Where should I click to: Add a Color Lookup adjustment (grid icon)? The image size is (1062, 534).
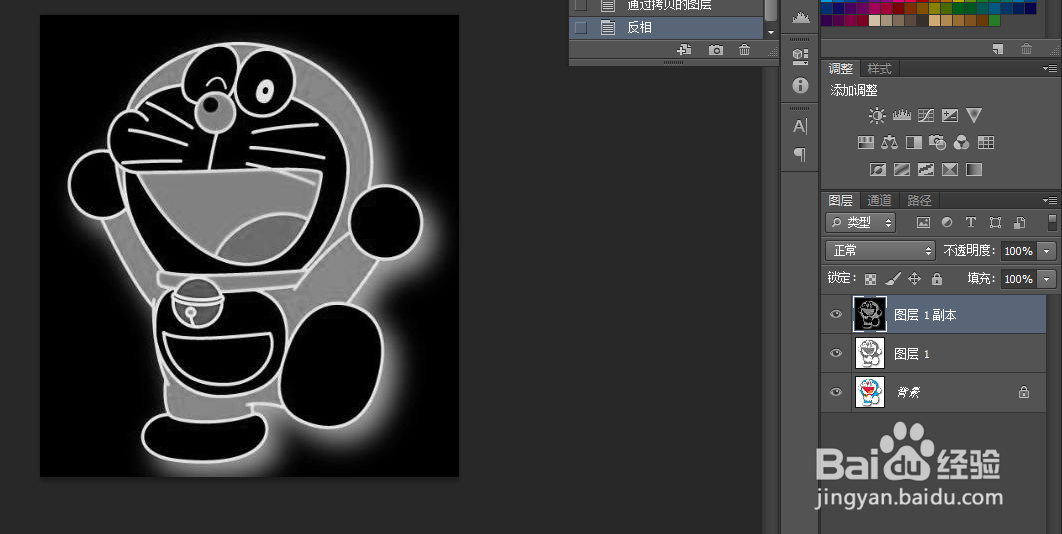click(985, 142)
